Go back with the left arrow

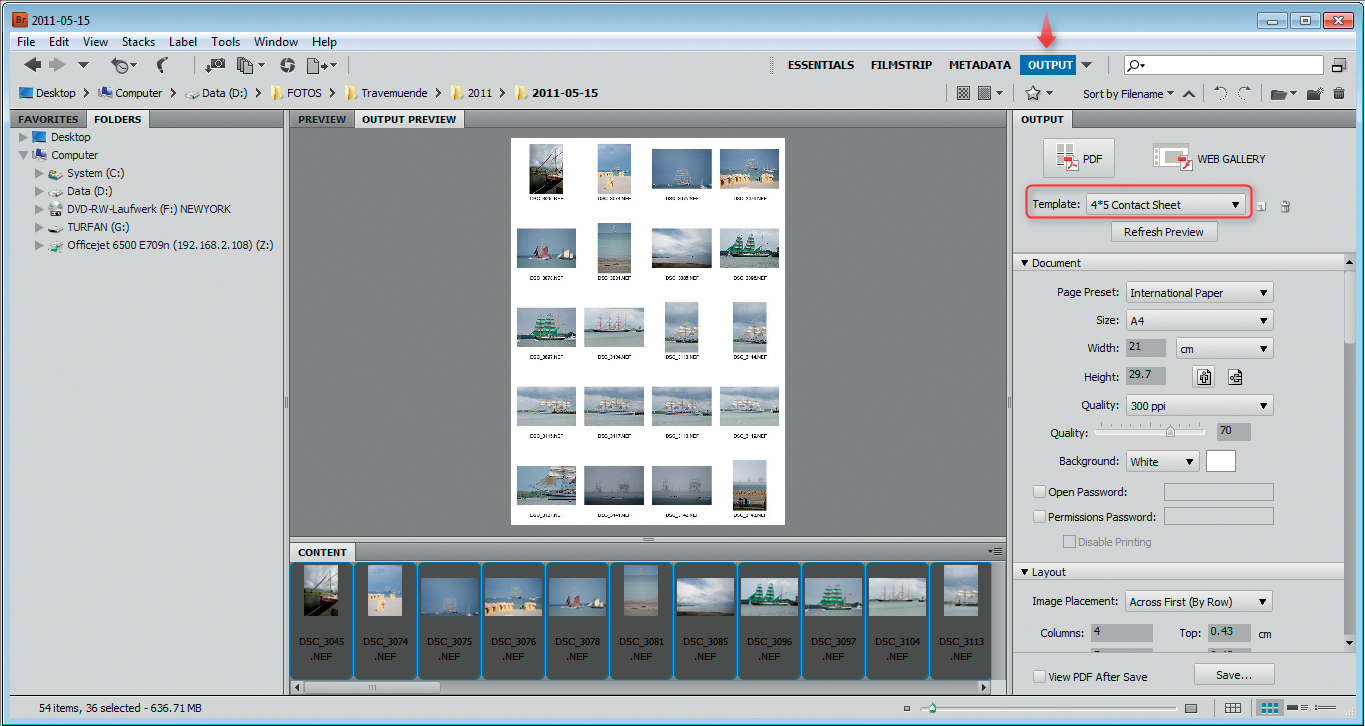[33, 65]
